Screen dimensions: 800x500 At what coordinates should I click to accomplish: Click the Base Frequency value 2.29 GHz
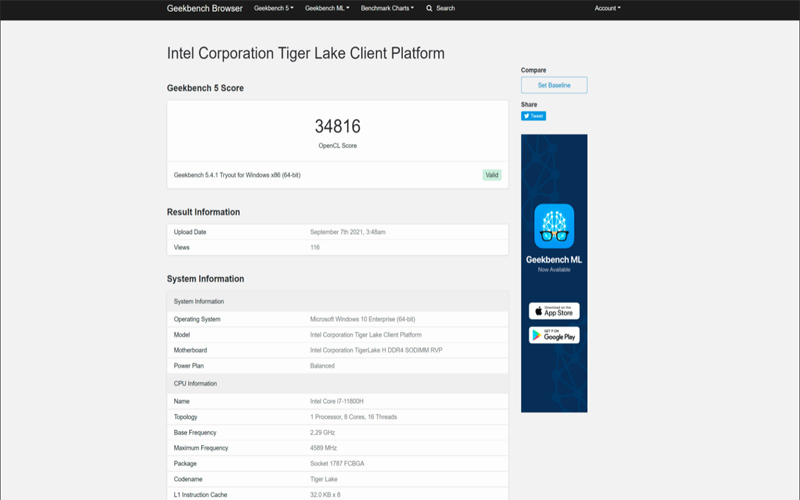pos(322,433)
